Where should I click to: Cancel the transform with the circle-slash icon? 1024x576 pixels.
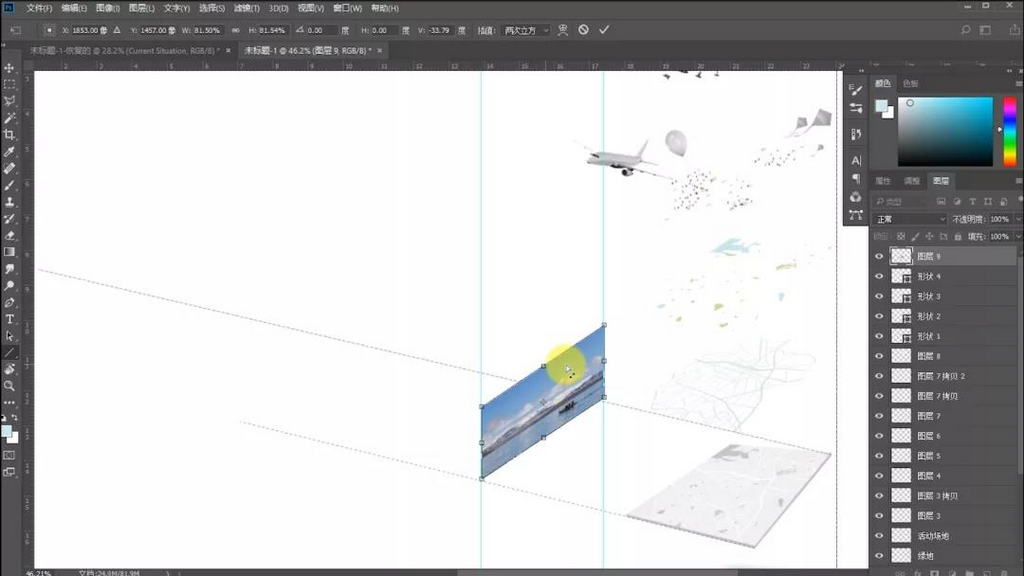[583, 30]
